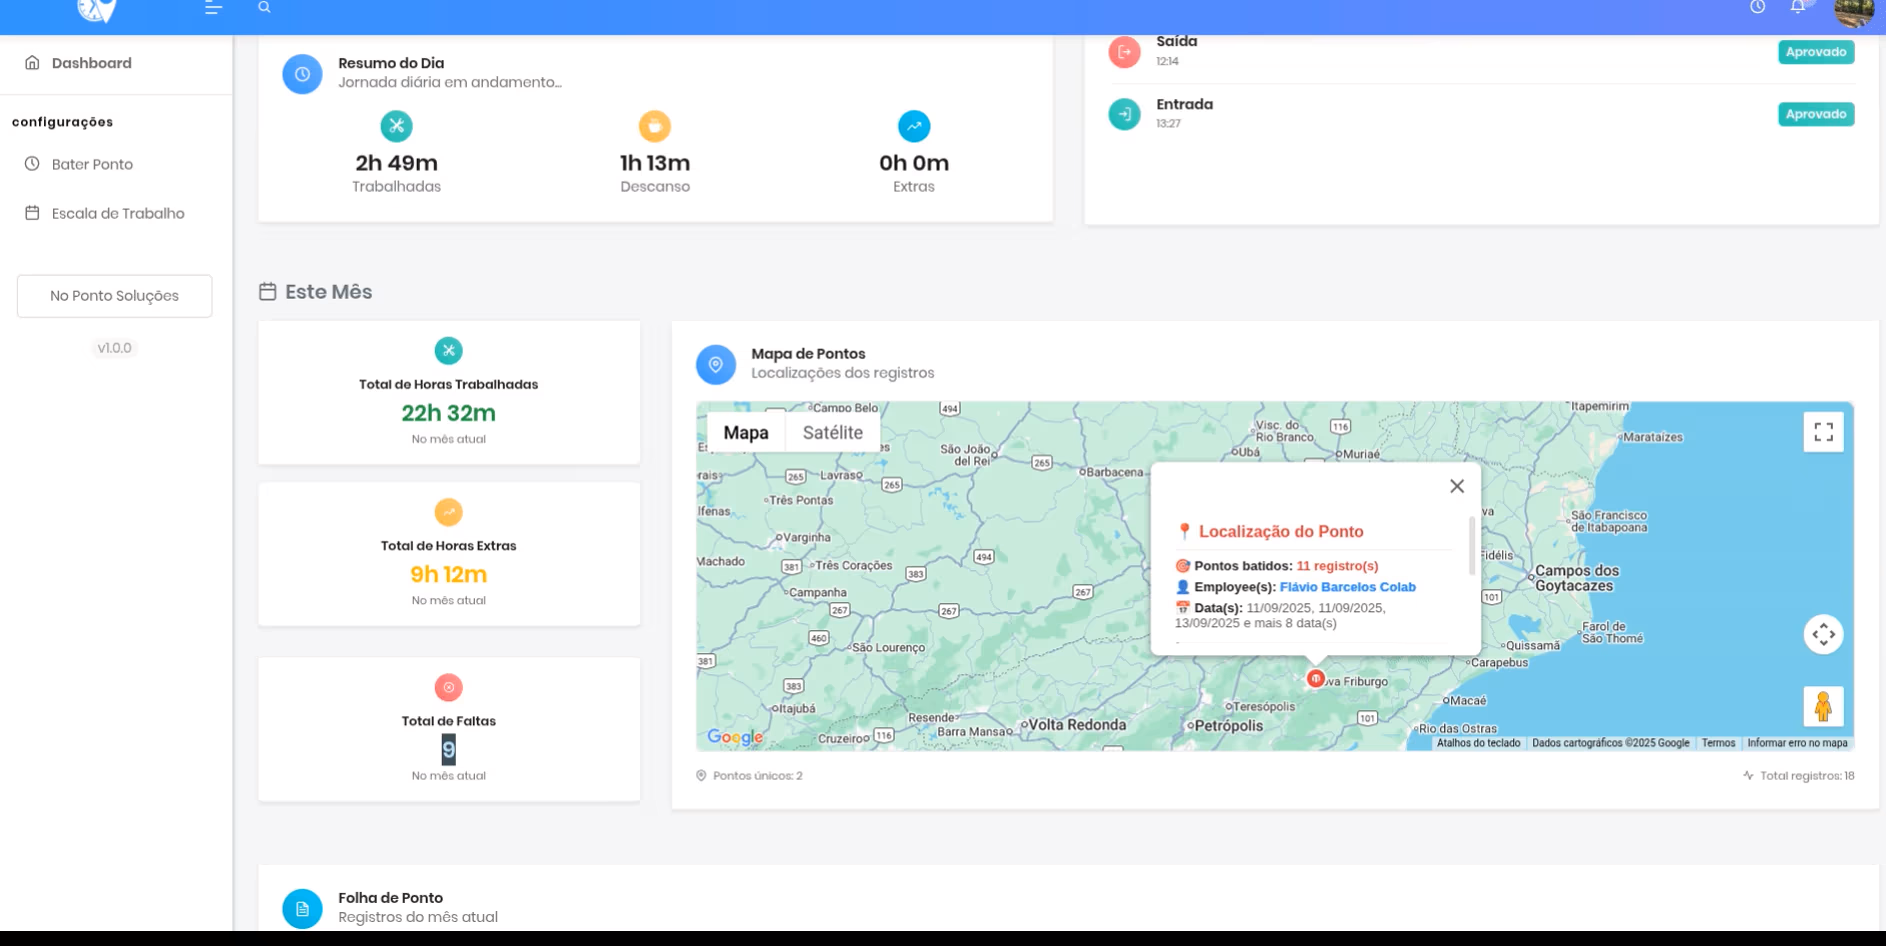Image resolution: width=1886 pixels, height=946 pixels.
Task: Click Aprovado badge on Saída row
Action: (x=1816, y=52)
